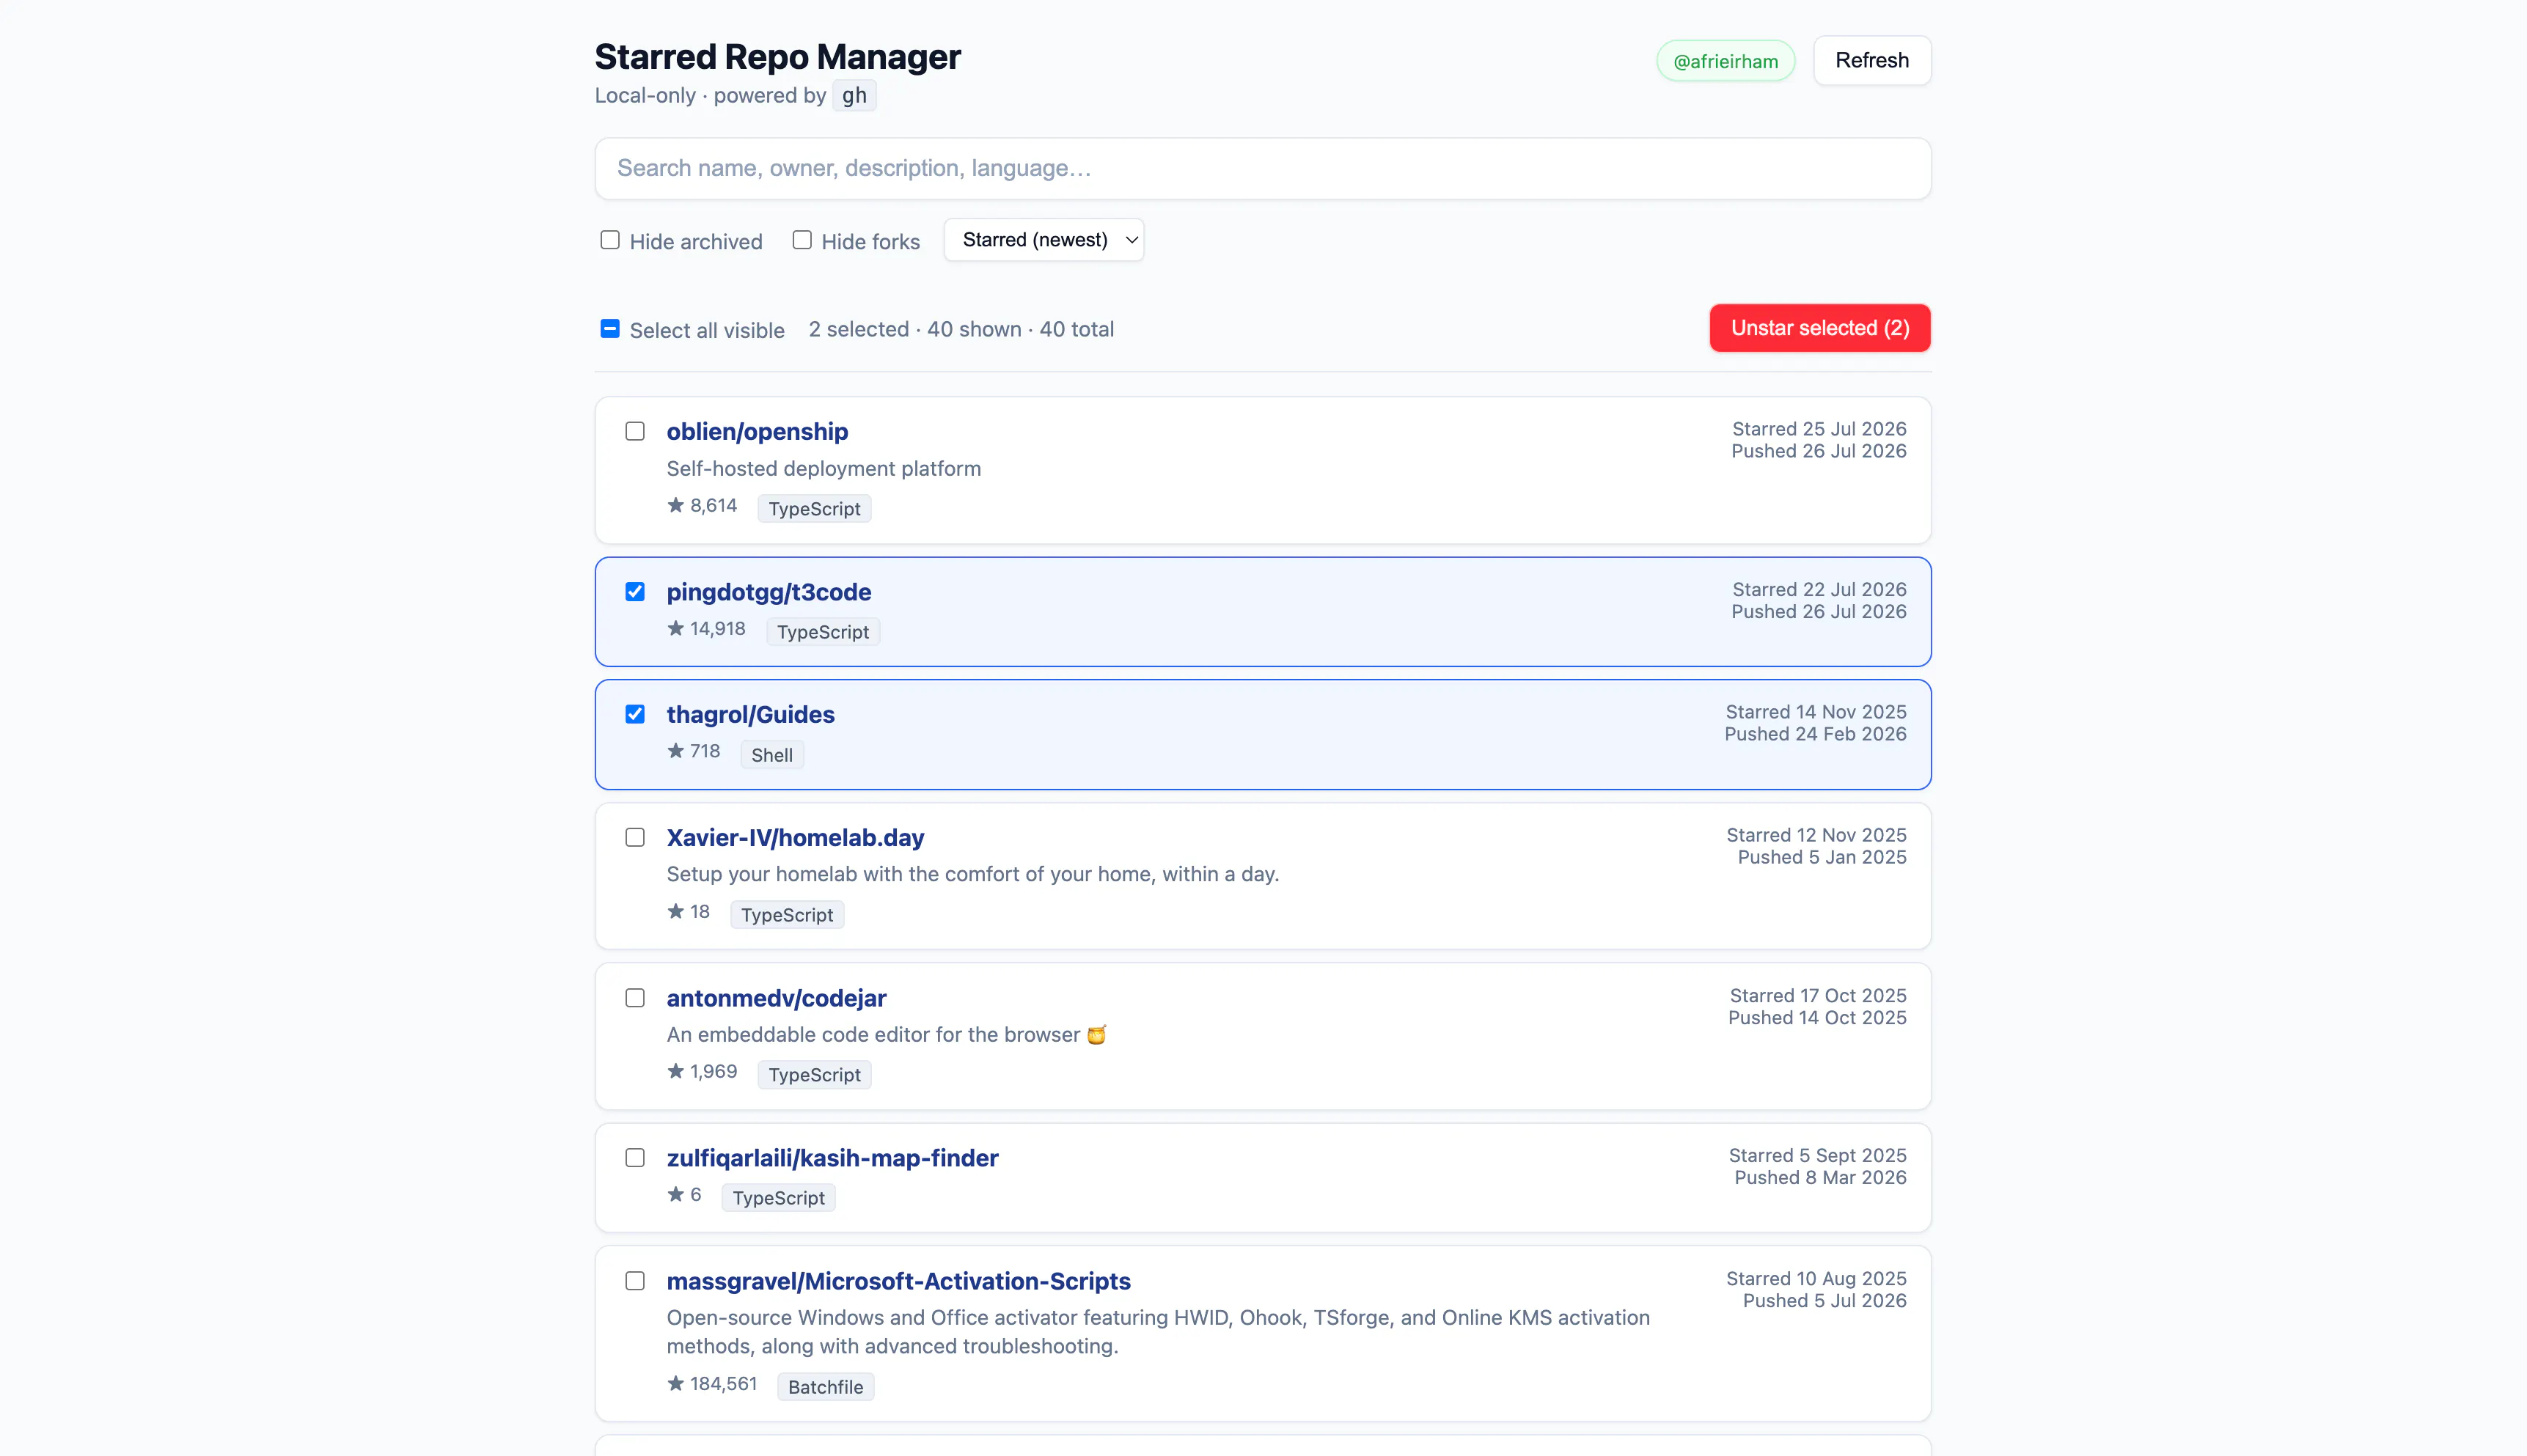2527x1456 pixels.
Task: Uncheck the thagrol/Guides checkbox
Action: [x=635, y=714]
